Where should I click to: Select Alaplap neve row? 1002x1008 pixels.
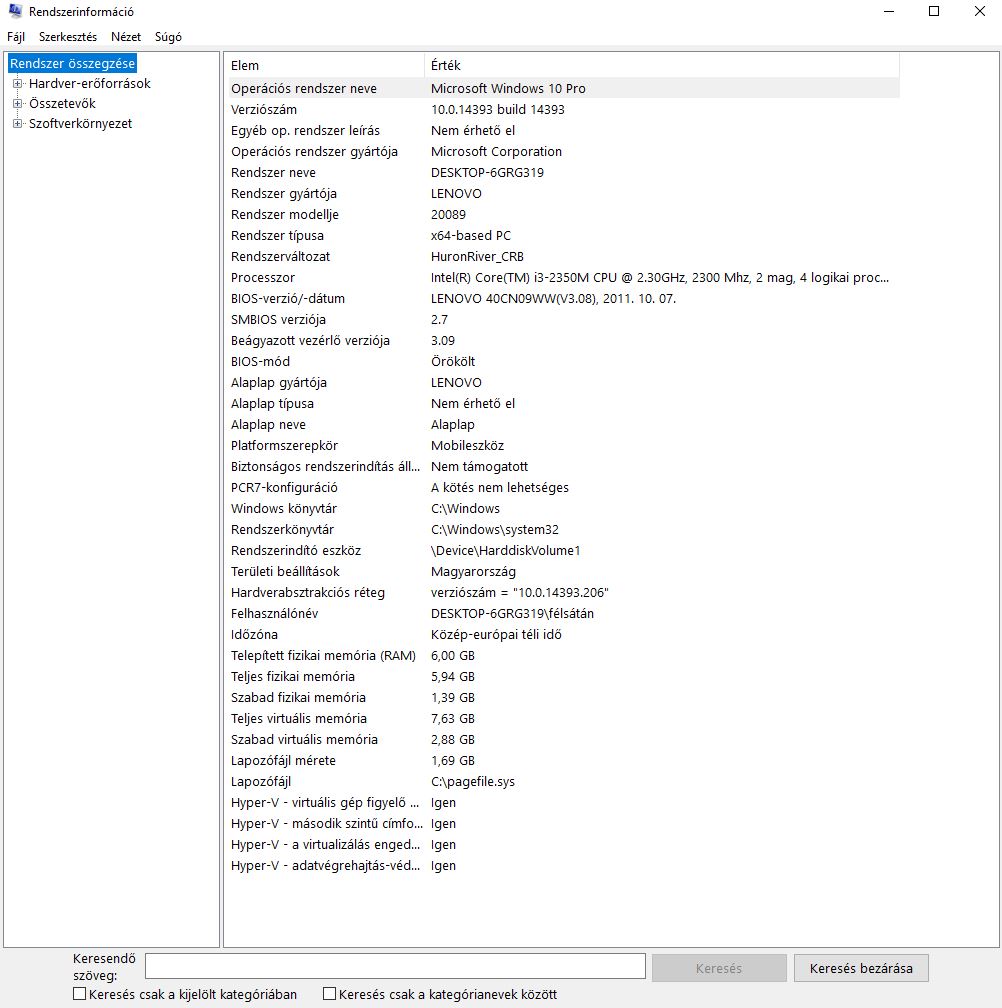tap(564, 424)
